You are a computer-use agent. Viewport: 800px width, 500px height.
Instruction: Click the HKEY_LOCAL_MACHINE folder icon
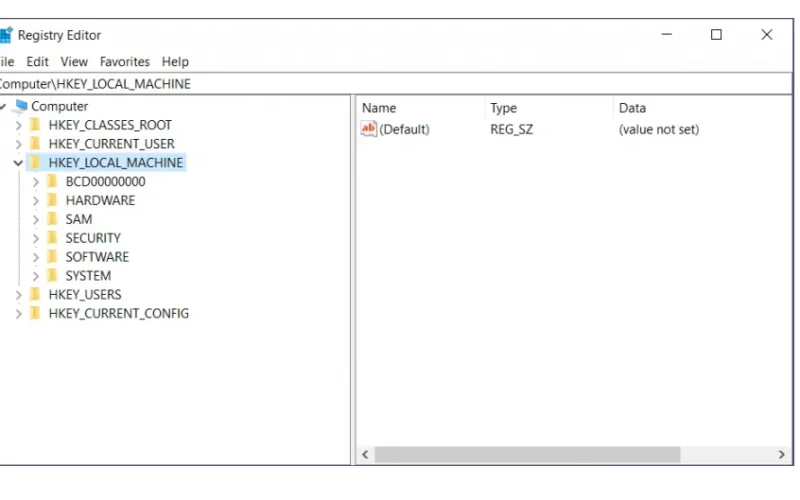tap(35, 163)
